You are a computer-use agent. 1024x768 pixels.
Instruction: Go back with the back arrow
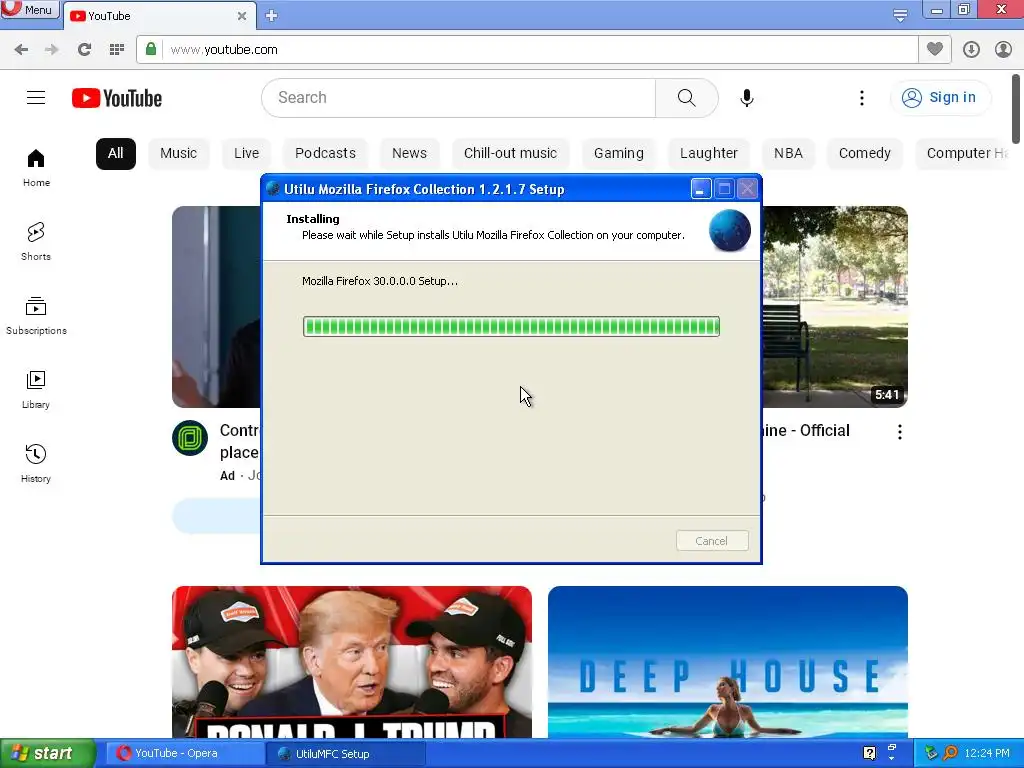pyautogui.click(x=21, y=50)
